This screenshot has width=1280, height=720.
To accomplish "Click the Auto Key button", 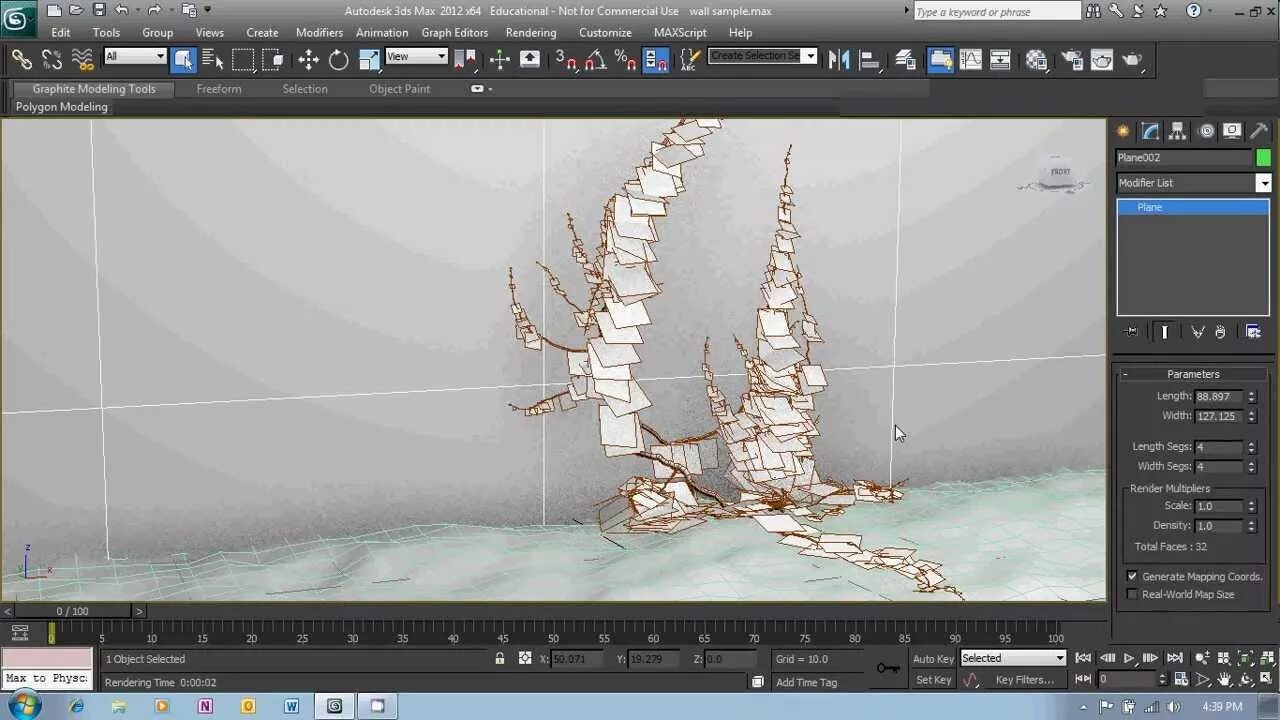I will 932,659.
